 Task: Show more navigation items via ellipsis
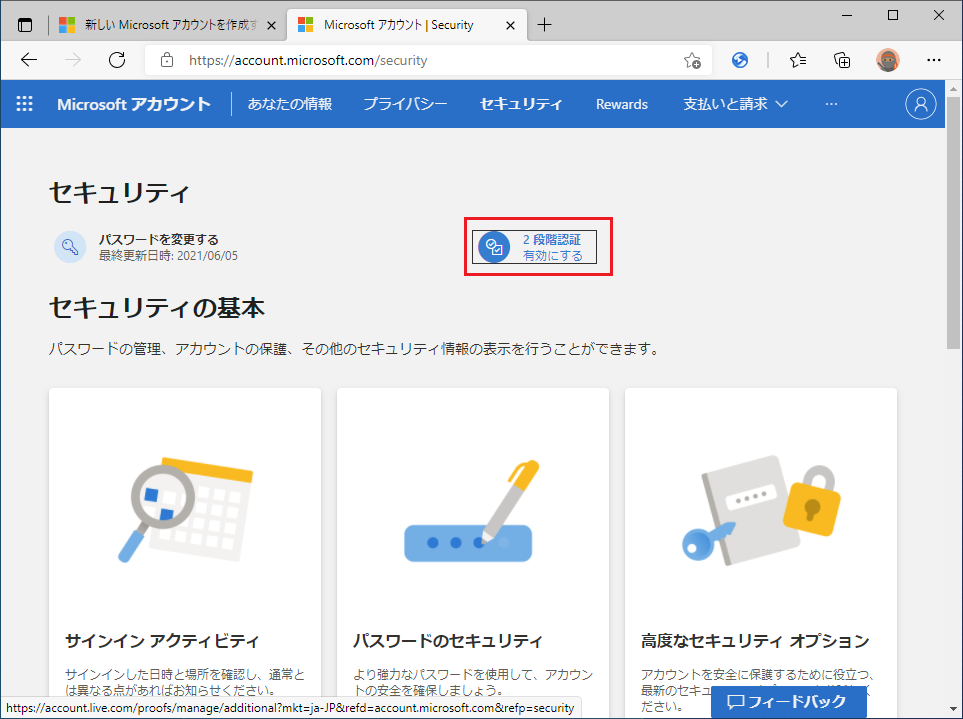coord(831,104)
